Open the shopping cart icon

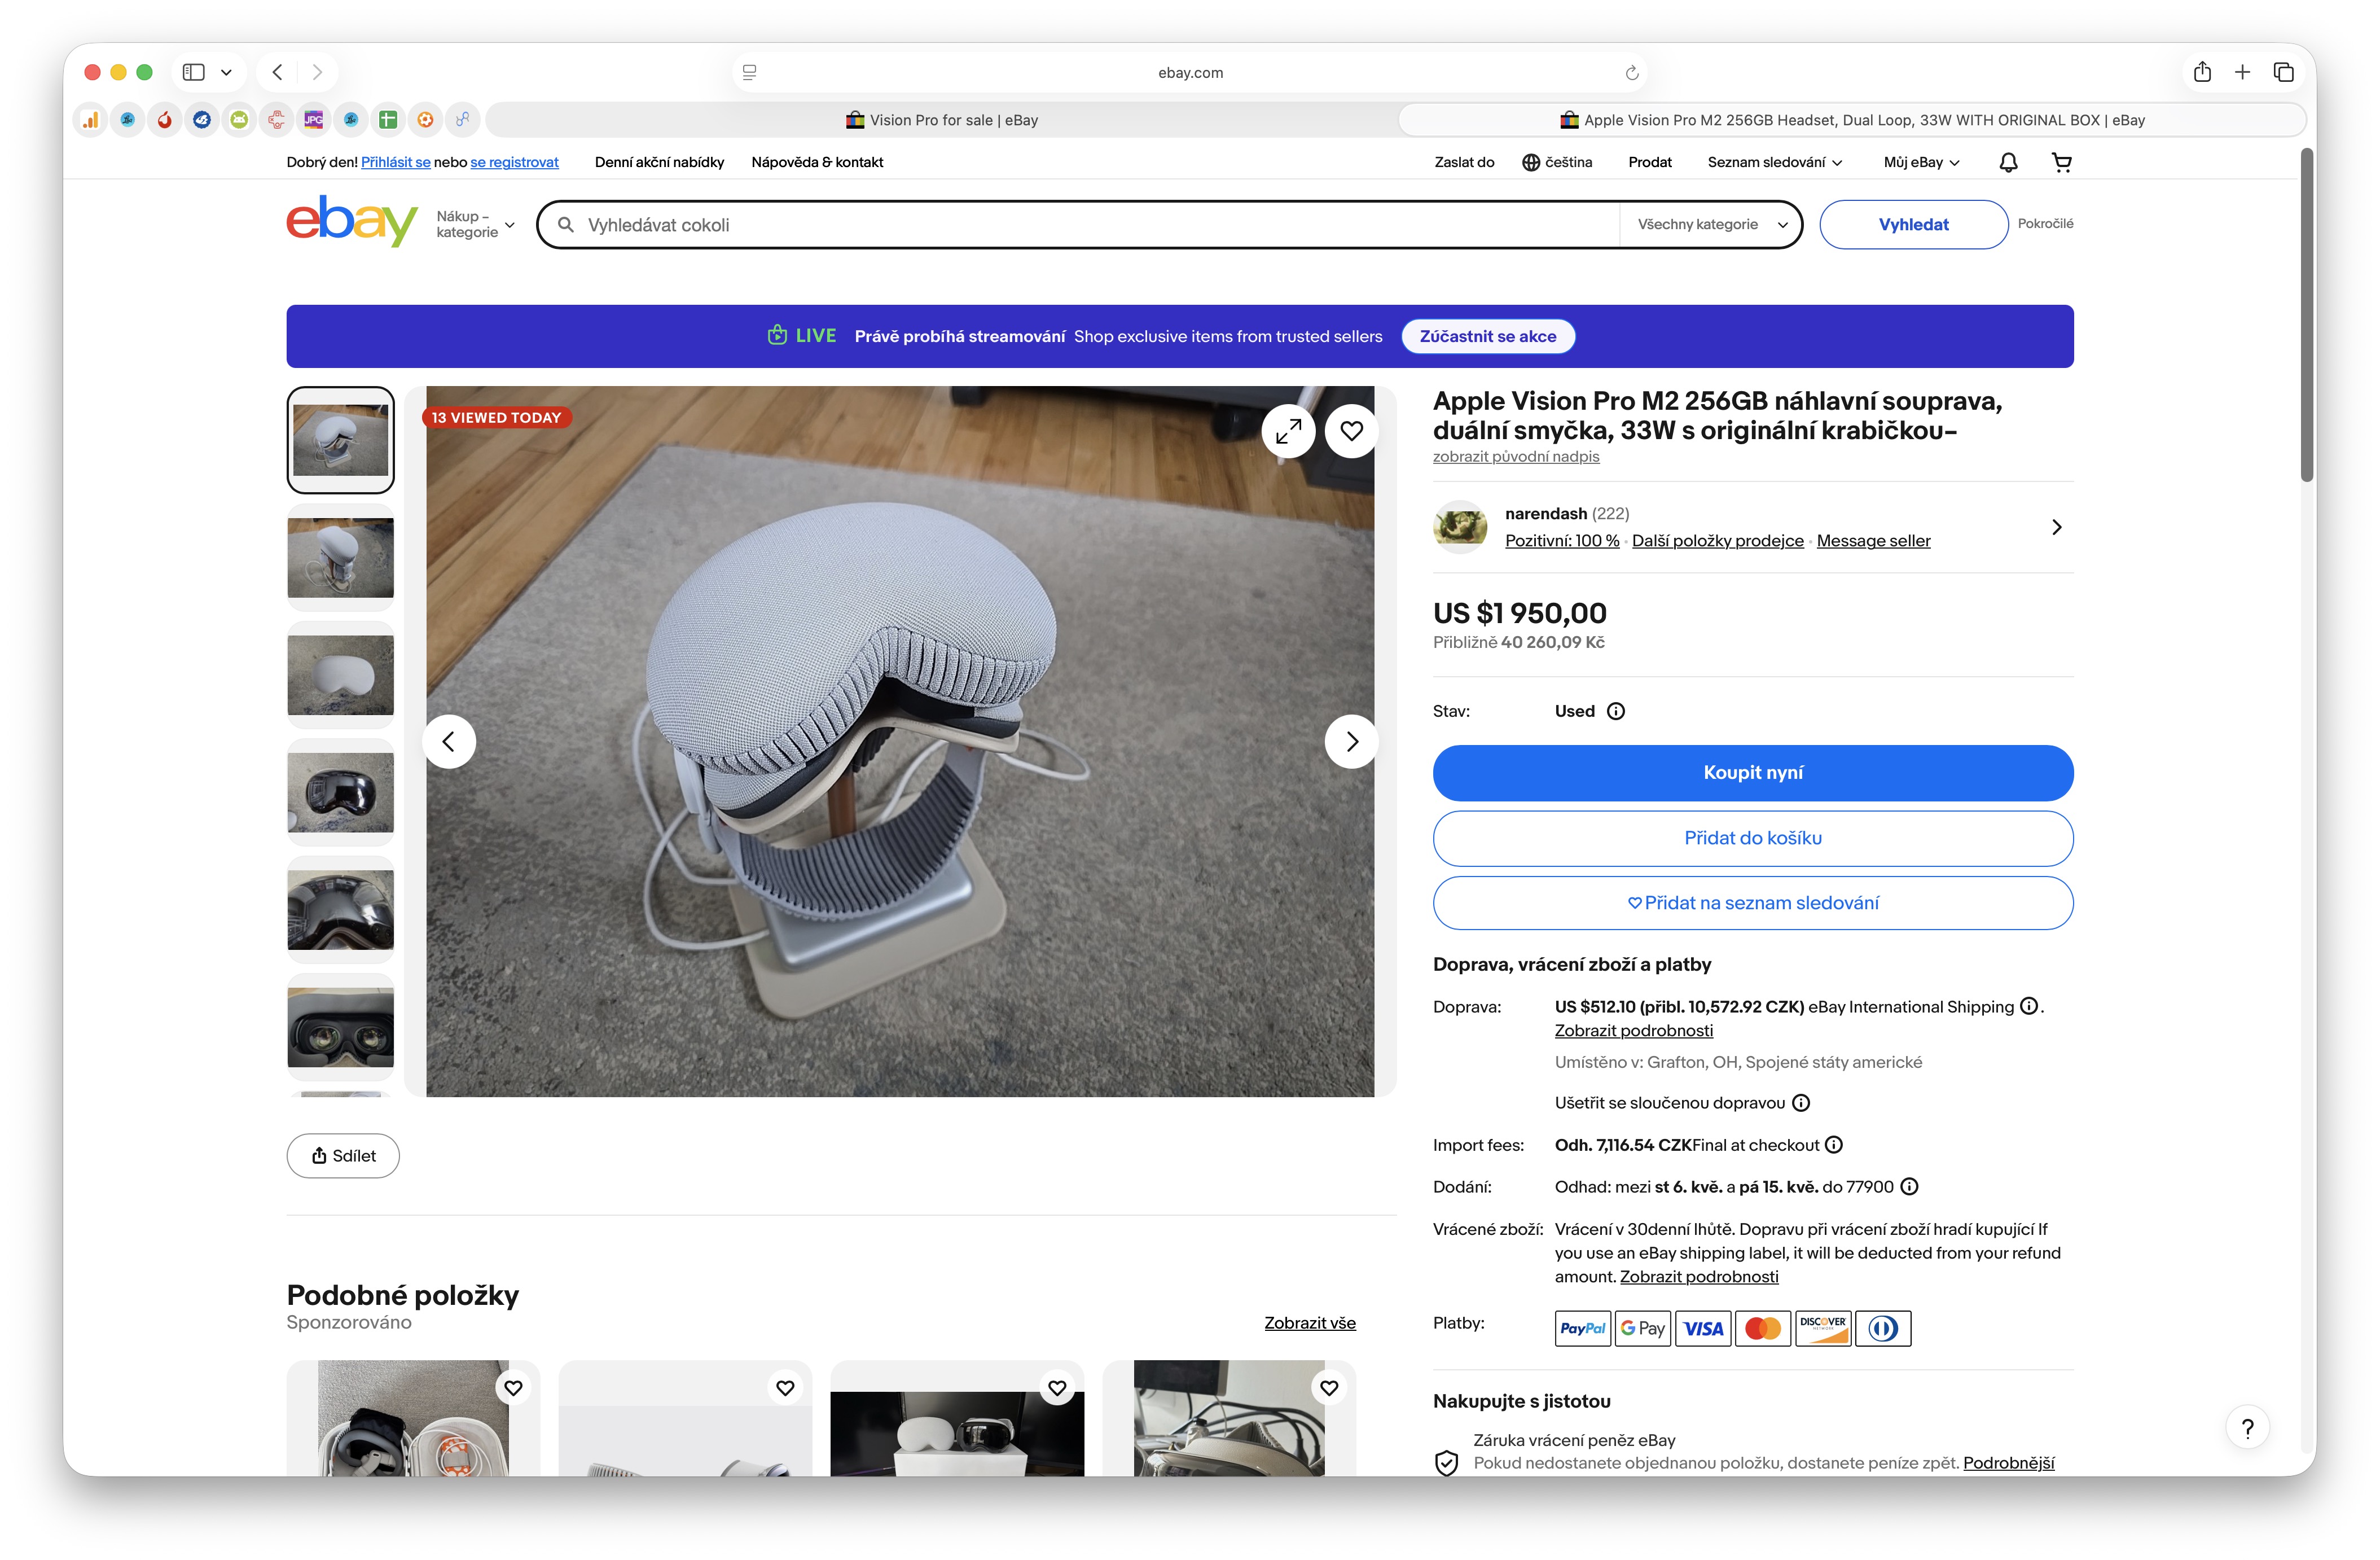[x=2061, y=162]
